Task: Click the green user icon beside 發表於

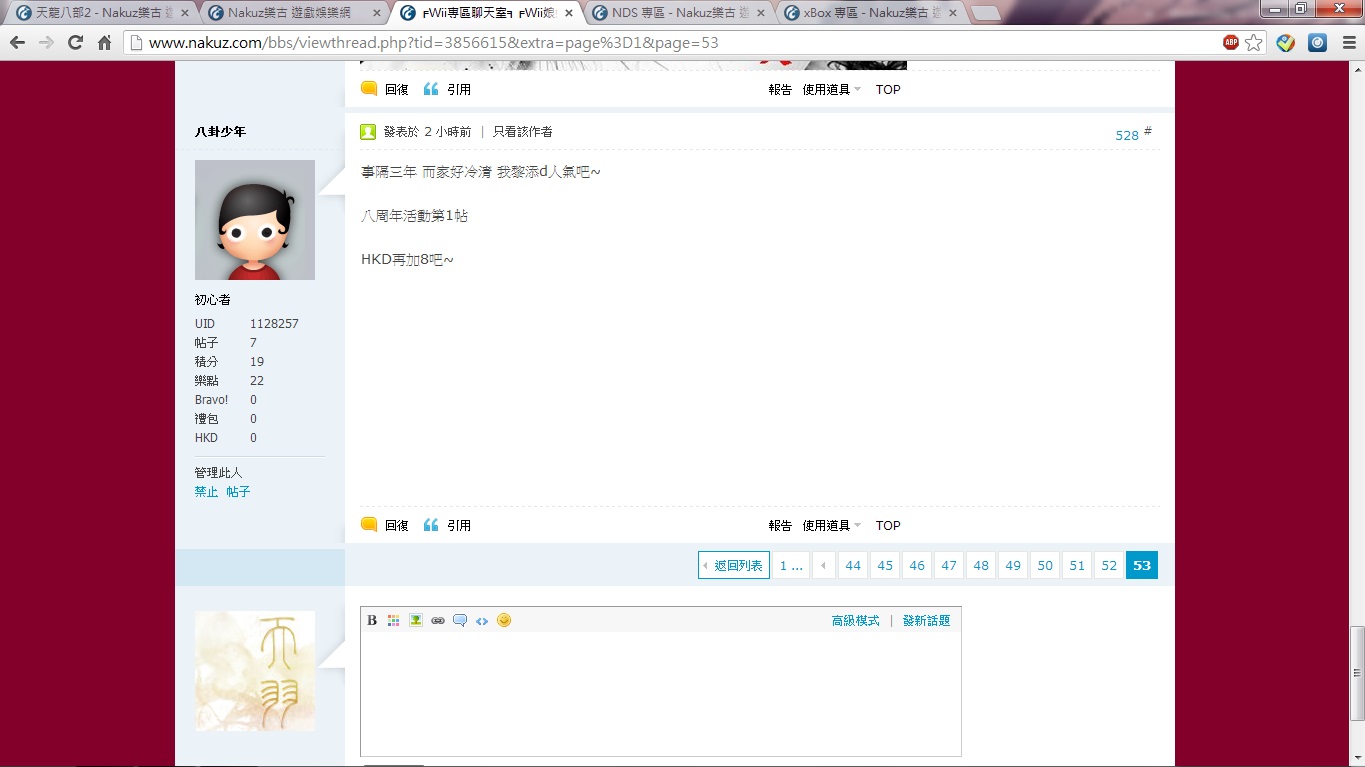Action: pos(368,131)
